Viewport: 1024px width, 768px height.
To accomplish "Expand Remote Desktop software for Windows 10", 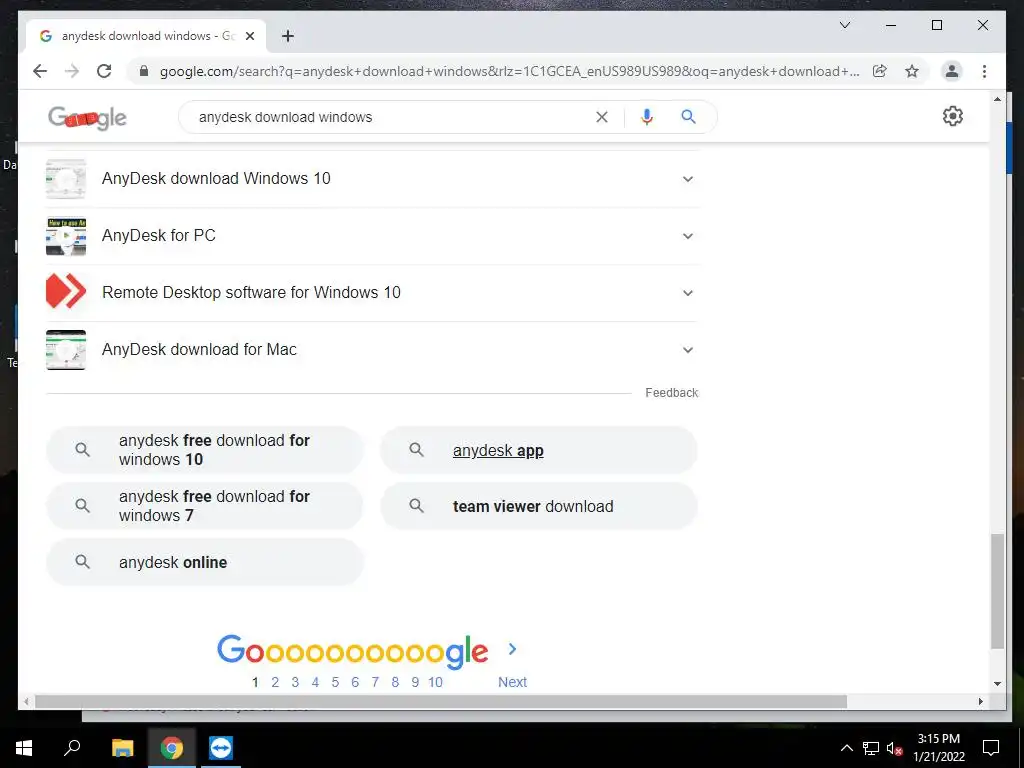I will 372,293.
